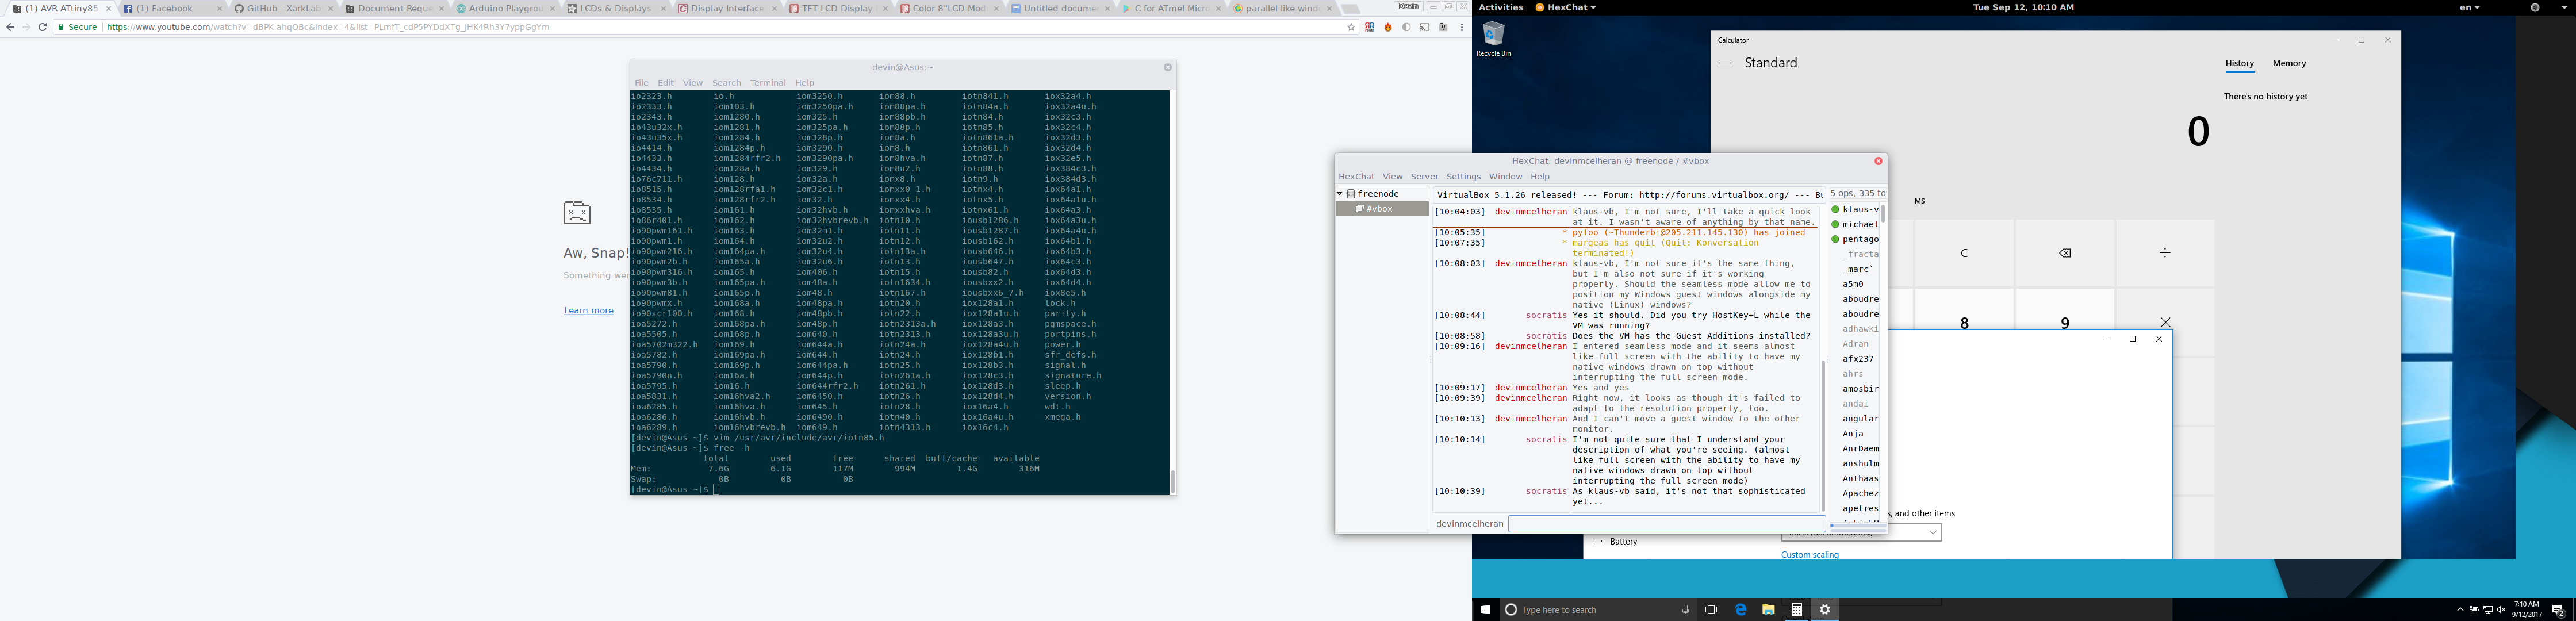Open the Windows Start menu

[x=1486, y=609]
